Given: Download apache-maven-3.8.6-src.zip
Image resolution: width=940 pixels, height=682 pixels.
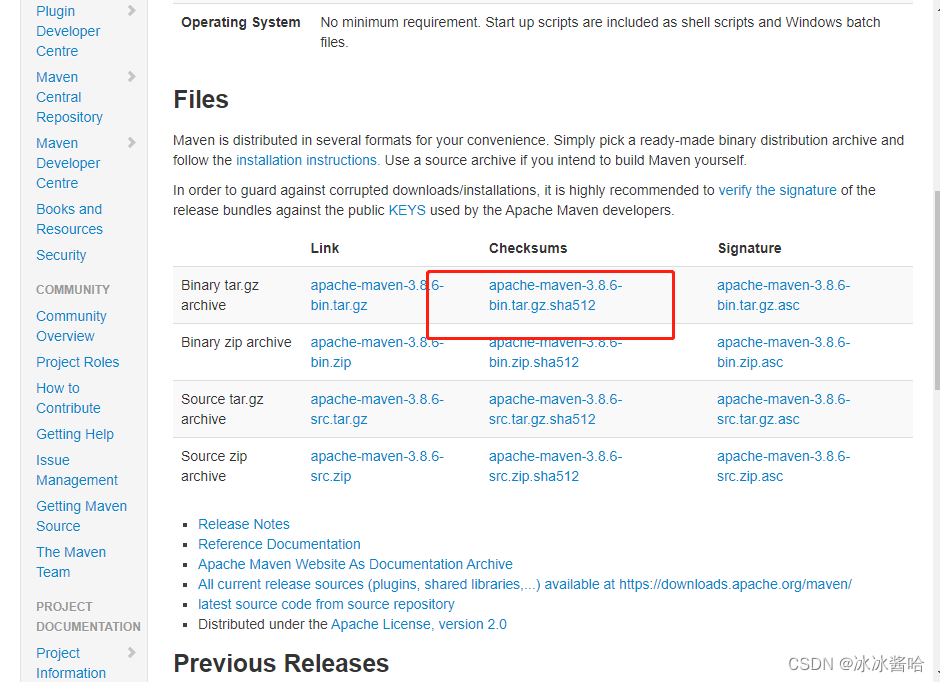Looking at the screenshot, I should 377,466.
